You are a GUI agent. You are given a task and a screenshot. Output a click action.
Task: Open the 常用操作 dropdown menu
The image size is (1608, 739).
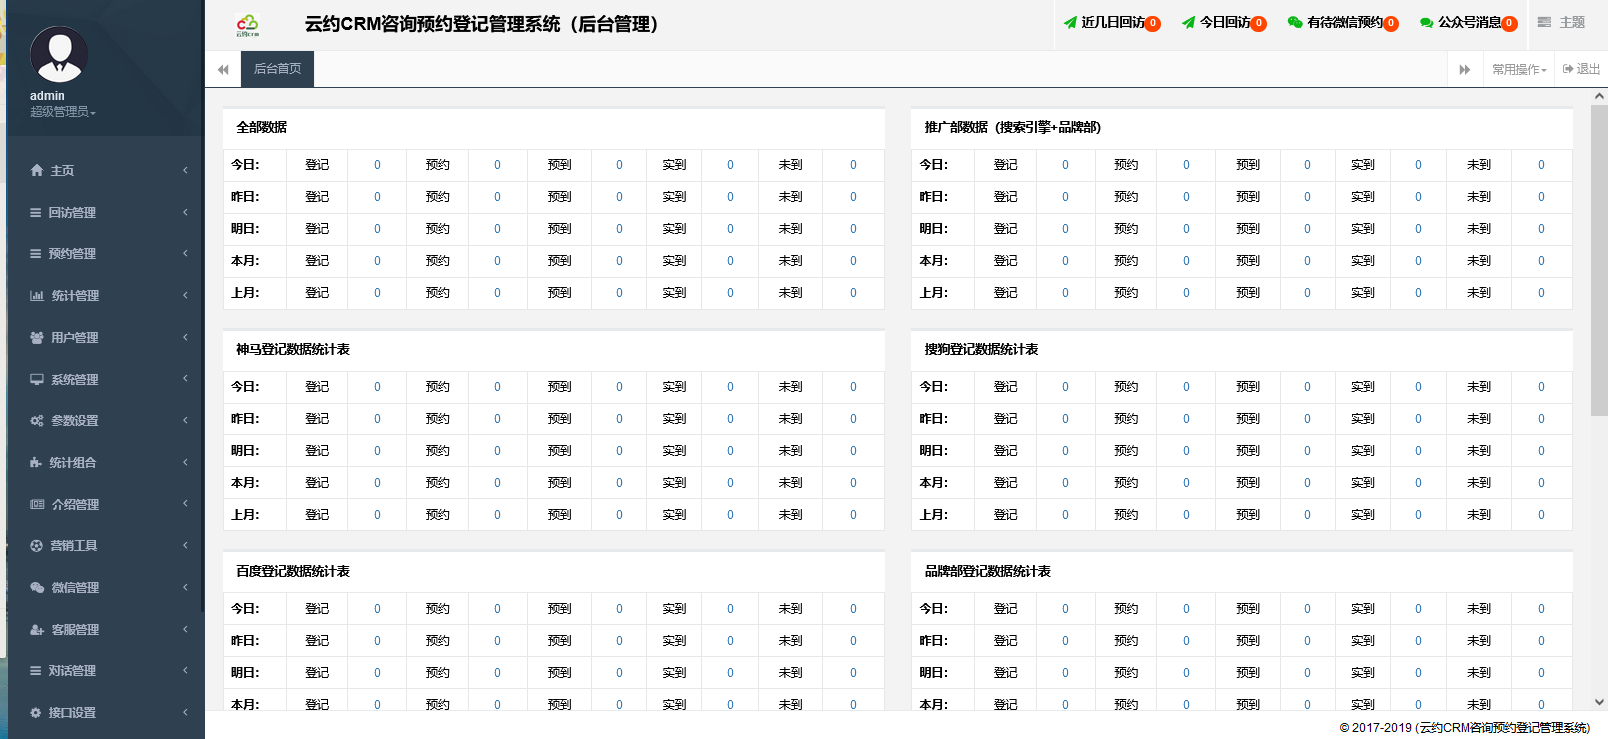pyautogui.click(x=1519, y=70)
